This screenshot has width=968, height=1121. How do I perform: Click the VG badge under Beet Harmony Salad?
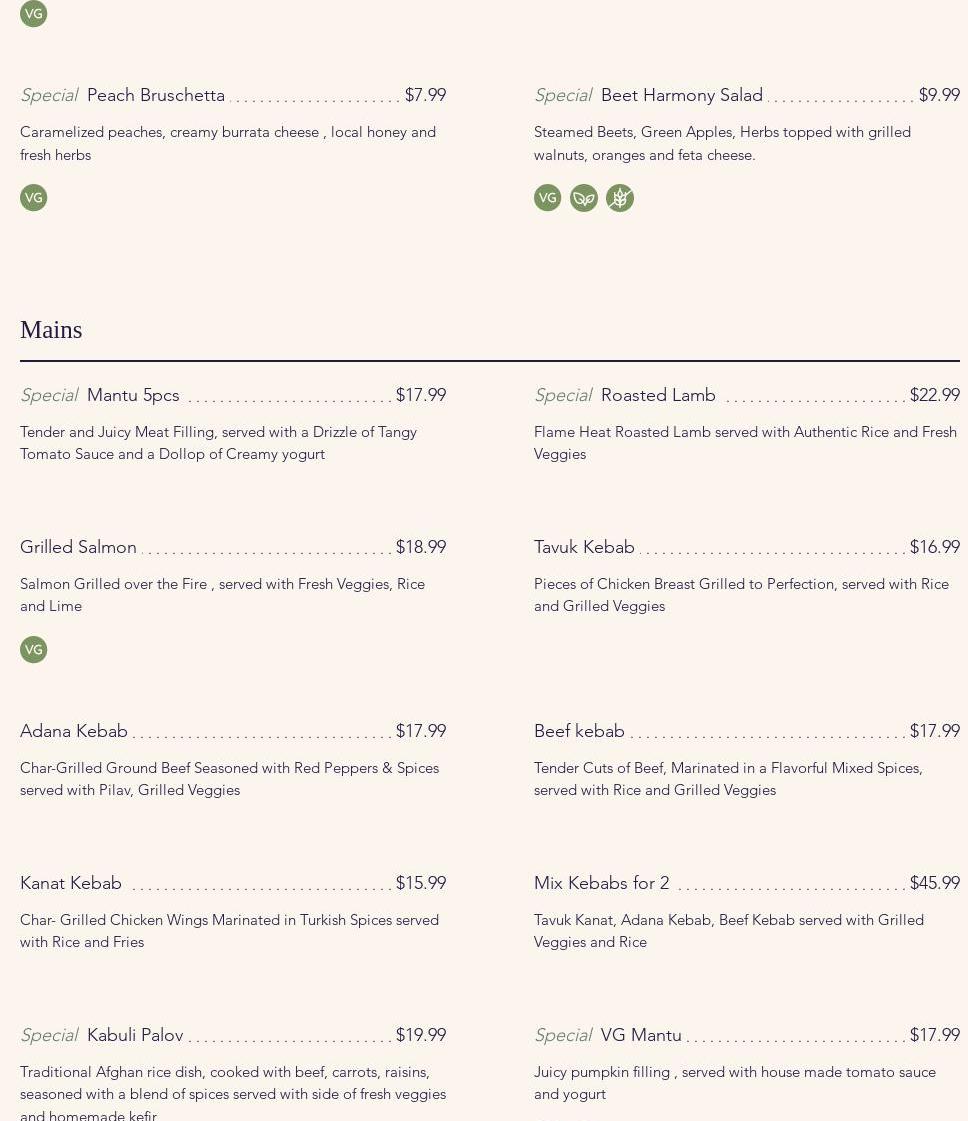[x=547, y=198]
